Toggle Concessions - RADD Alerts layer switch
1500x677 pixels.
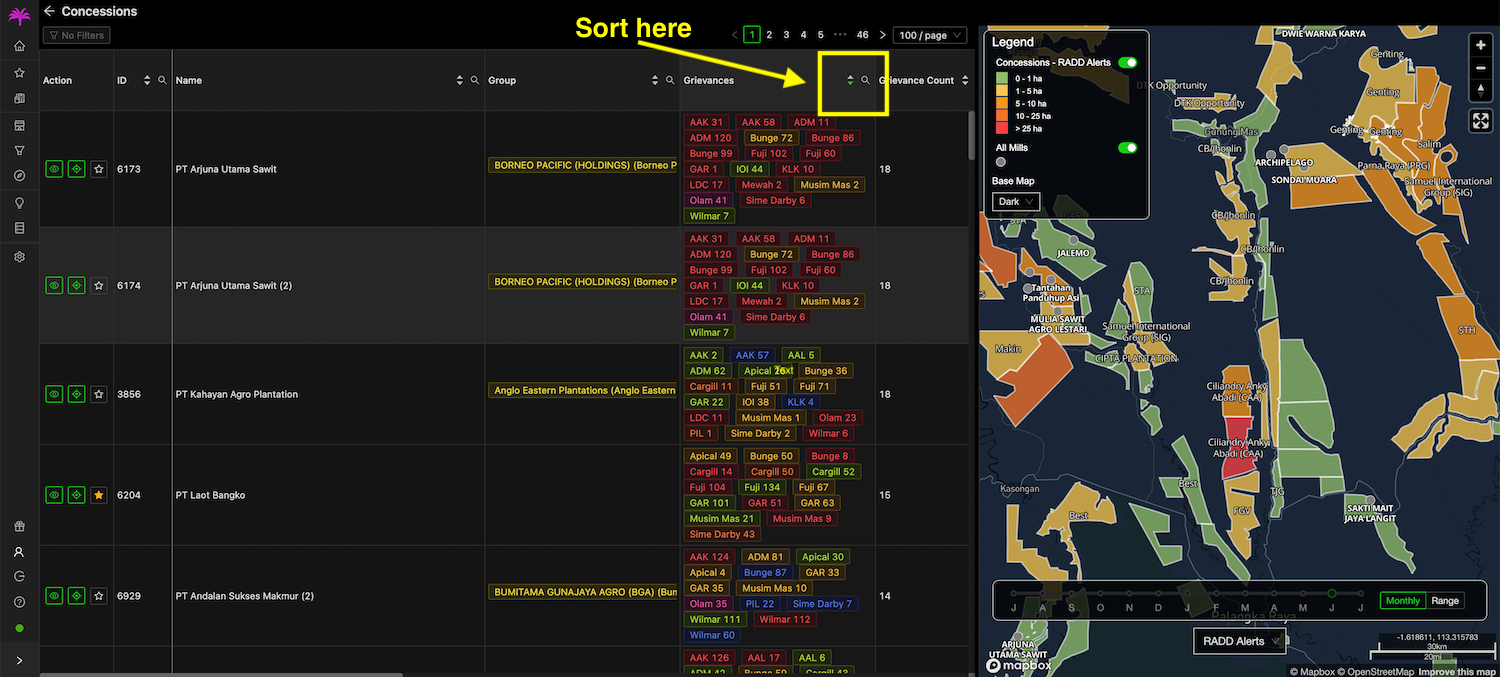tap(1128, 62)
